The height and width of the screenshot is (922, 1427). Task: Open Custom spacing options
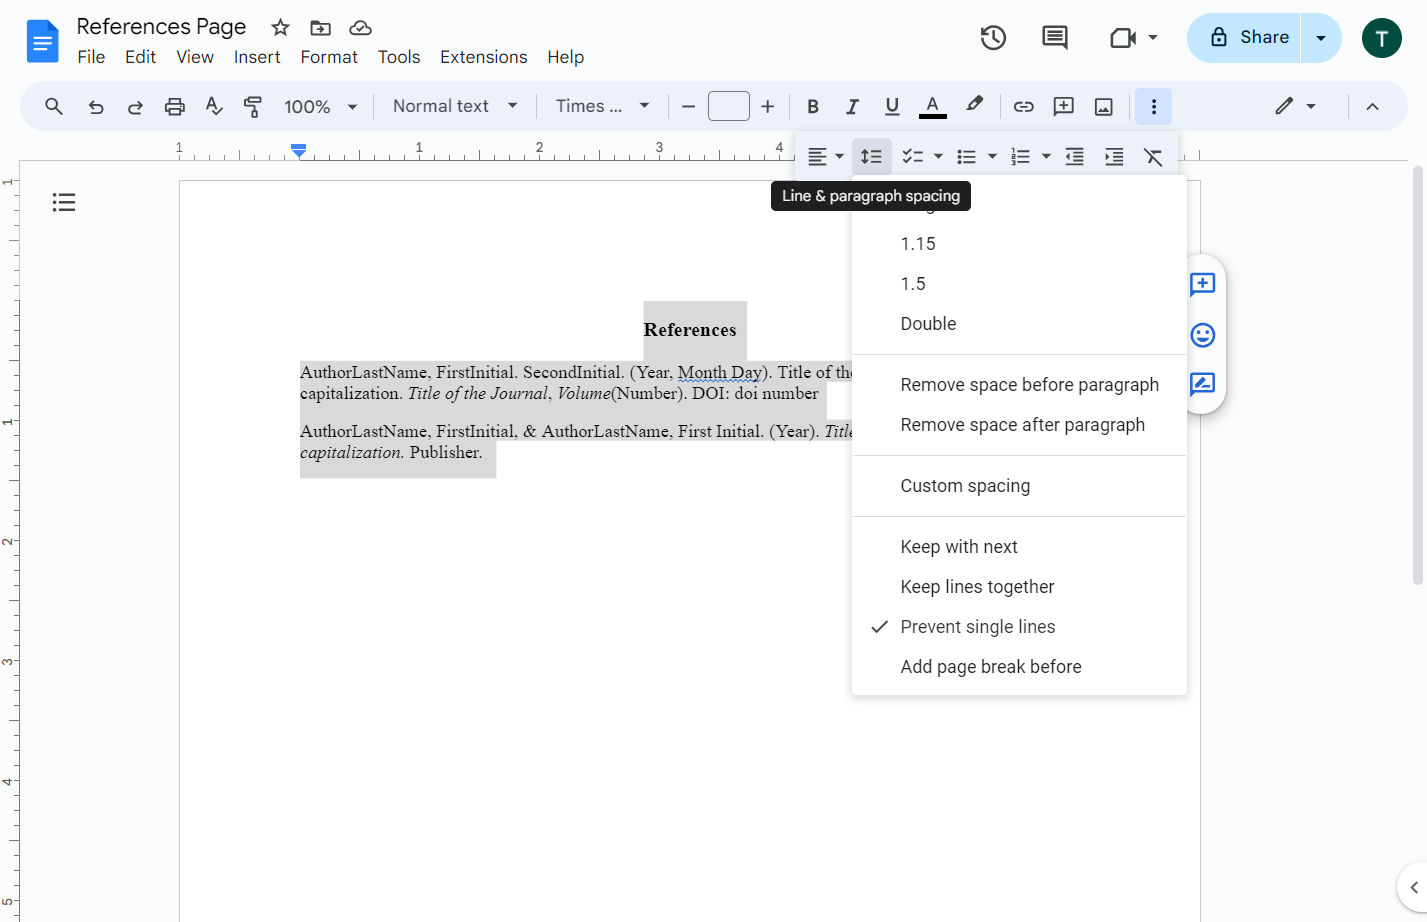tap(1020, 486)
